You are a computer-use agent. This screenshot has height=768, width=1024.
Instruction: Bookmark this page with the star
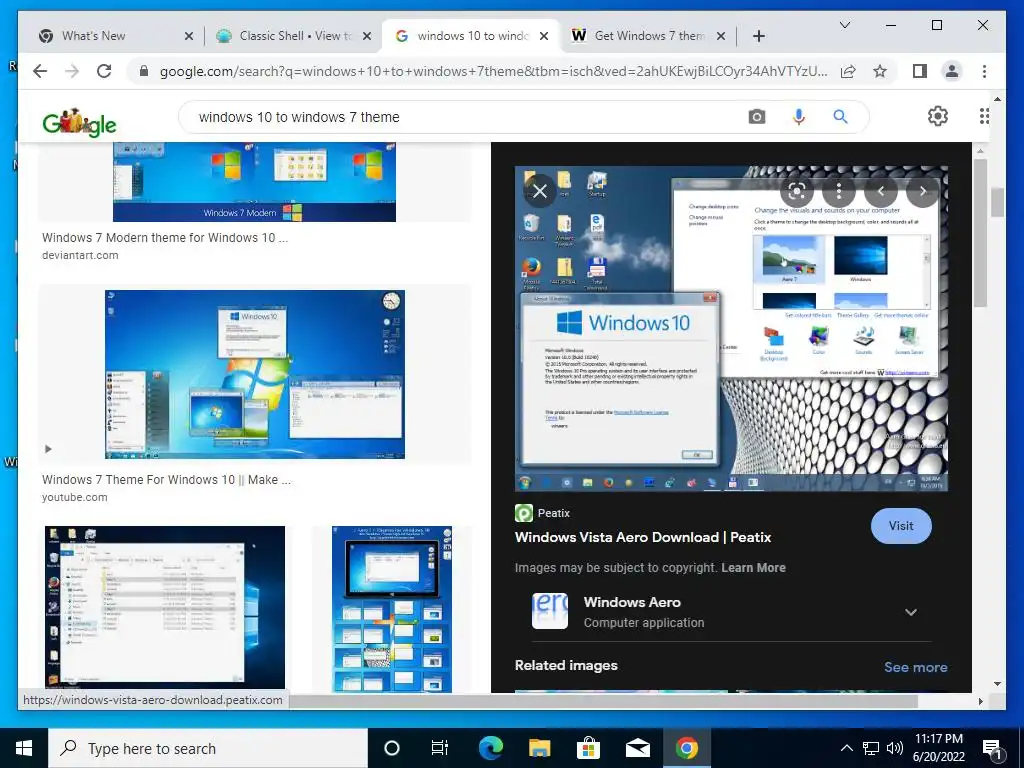click(880, 71)
